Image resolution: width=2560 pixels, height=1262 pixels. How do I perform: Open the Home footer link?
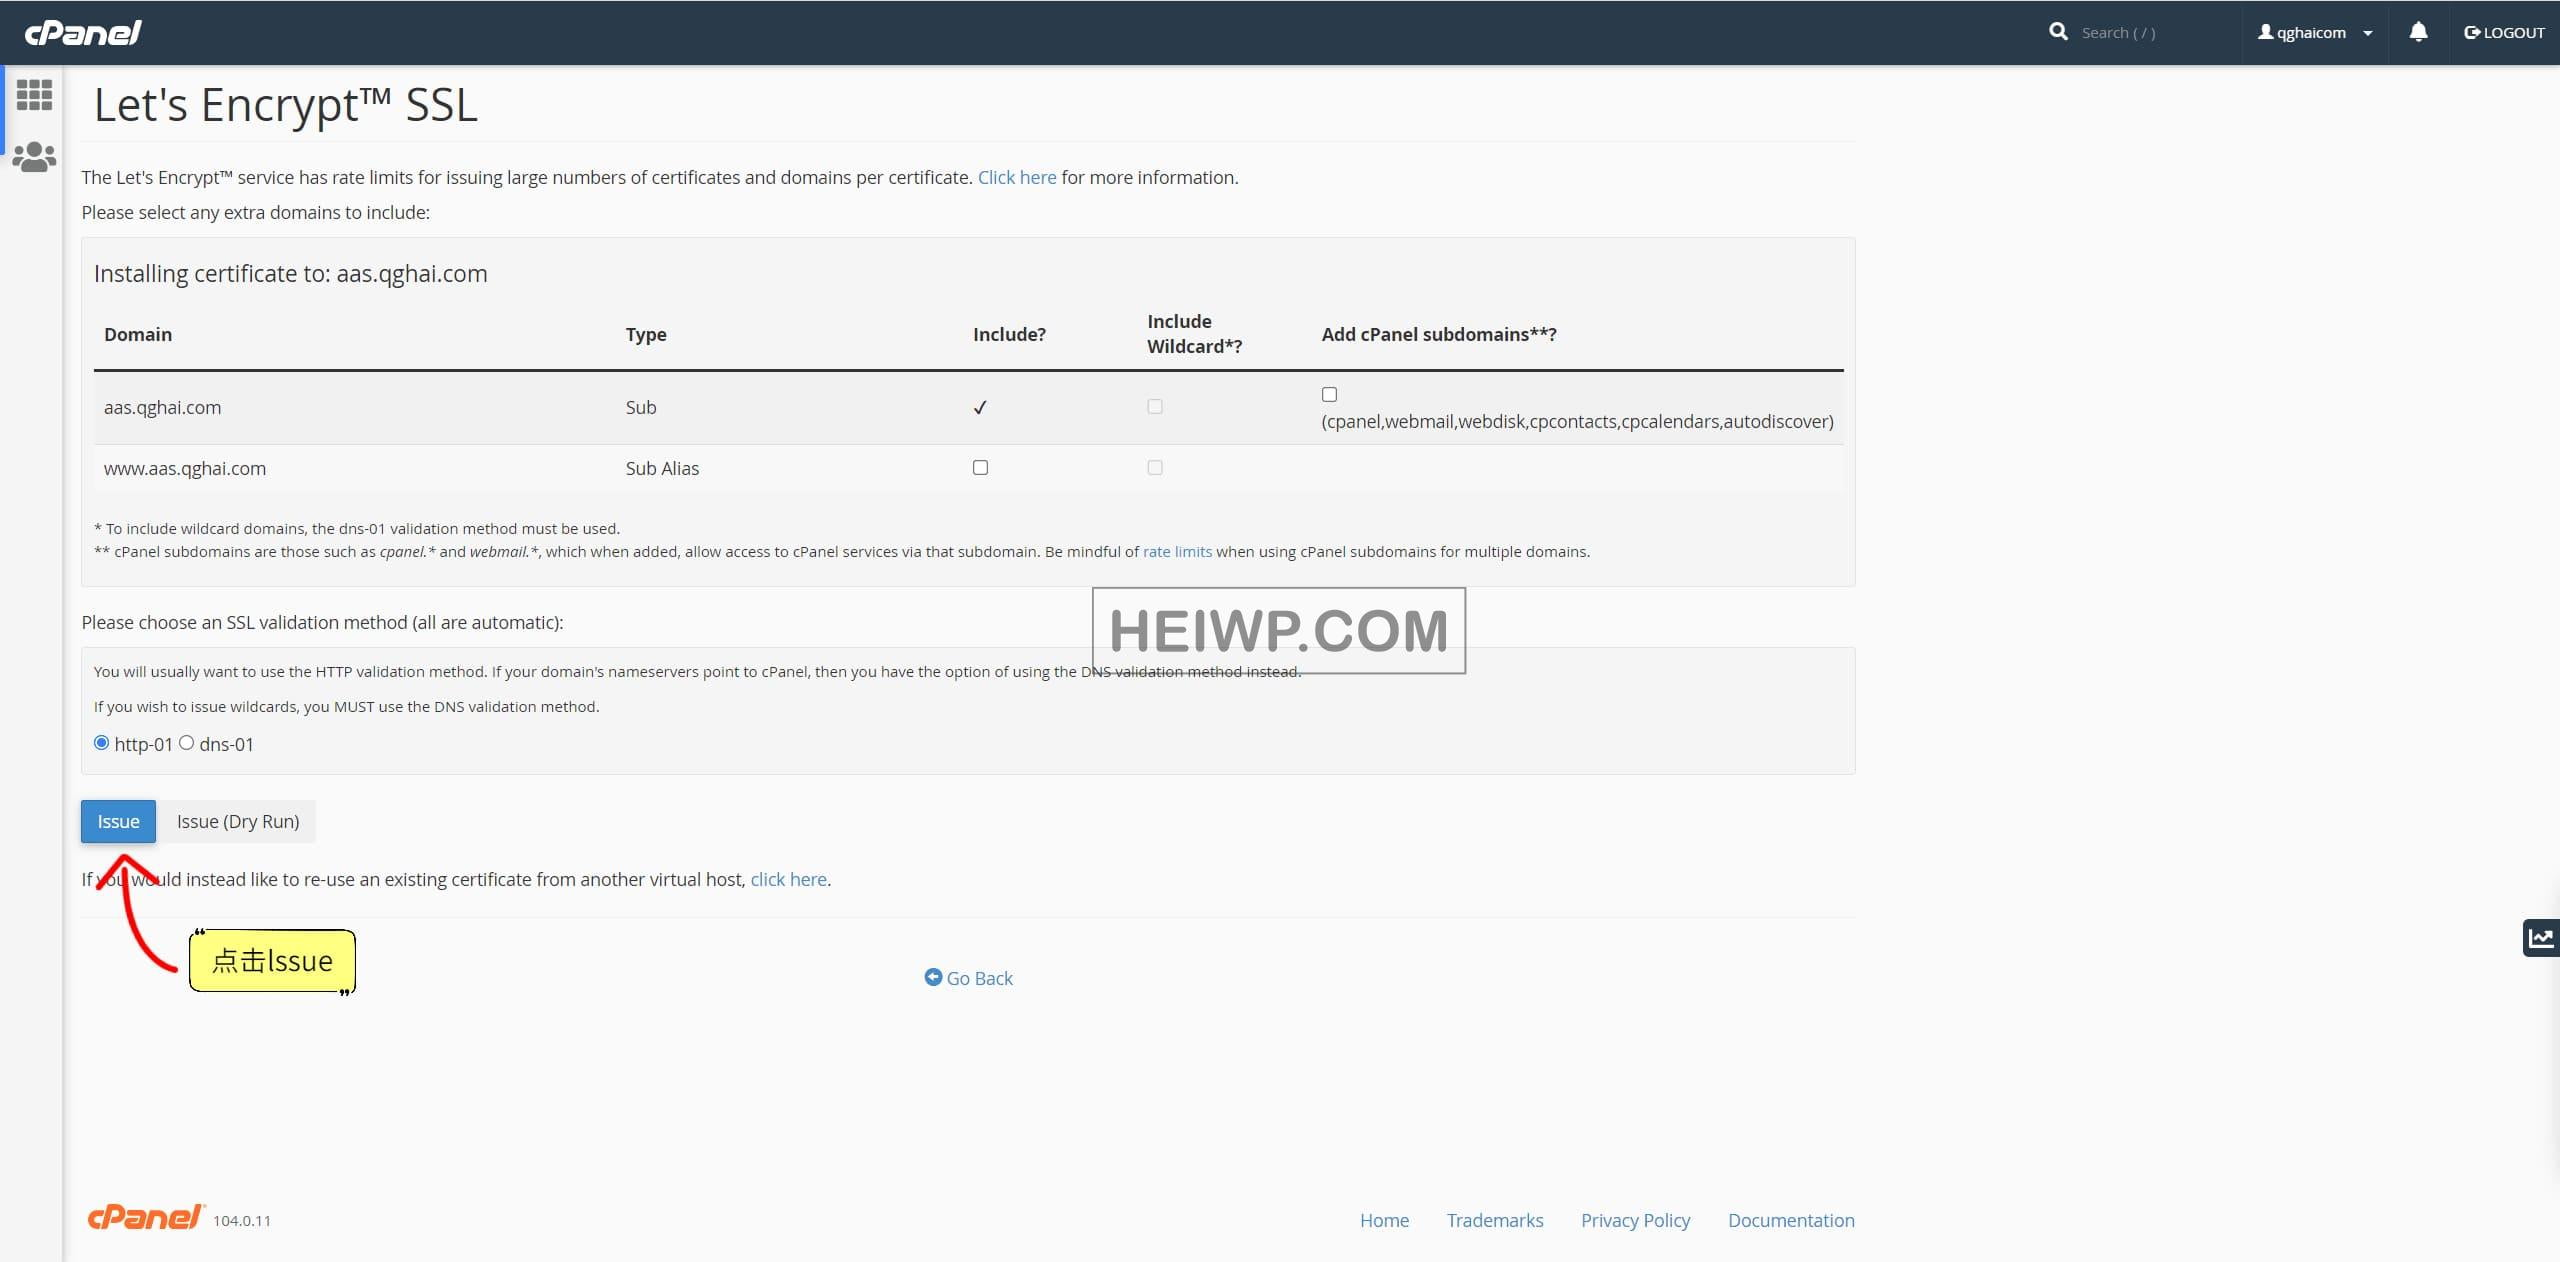pyautogui.click(x=1384, y=1220)
